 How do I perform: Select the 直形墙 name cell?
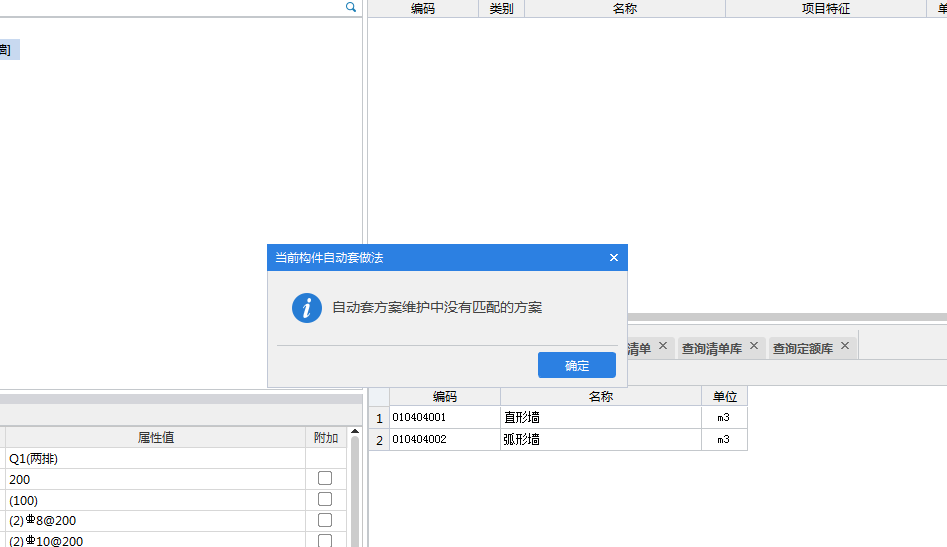[600, 417]
